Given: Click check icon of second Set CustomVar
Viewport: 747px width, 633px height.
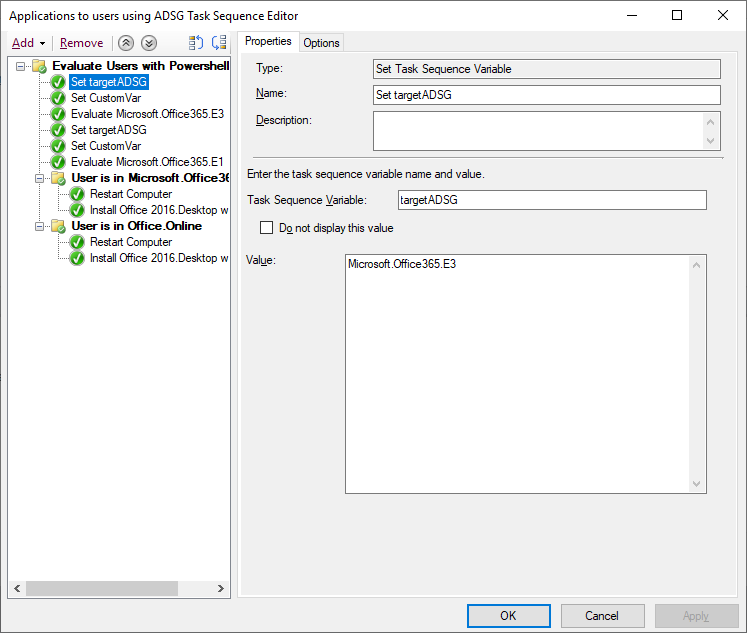Looking at the screenshot, I should point(58,146).
